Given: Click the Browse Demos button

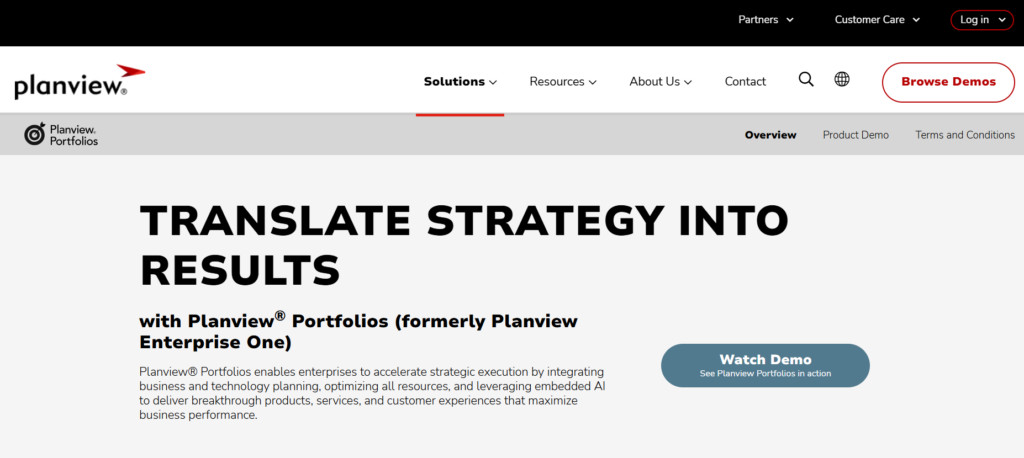Looking at the screenshot, I should click(x=948, y=82).
